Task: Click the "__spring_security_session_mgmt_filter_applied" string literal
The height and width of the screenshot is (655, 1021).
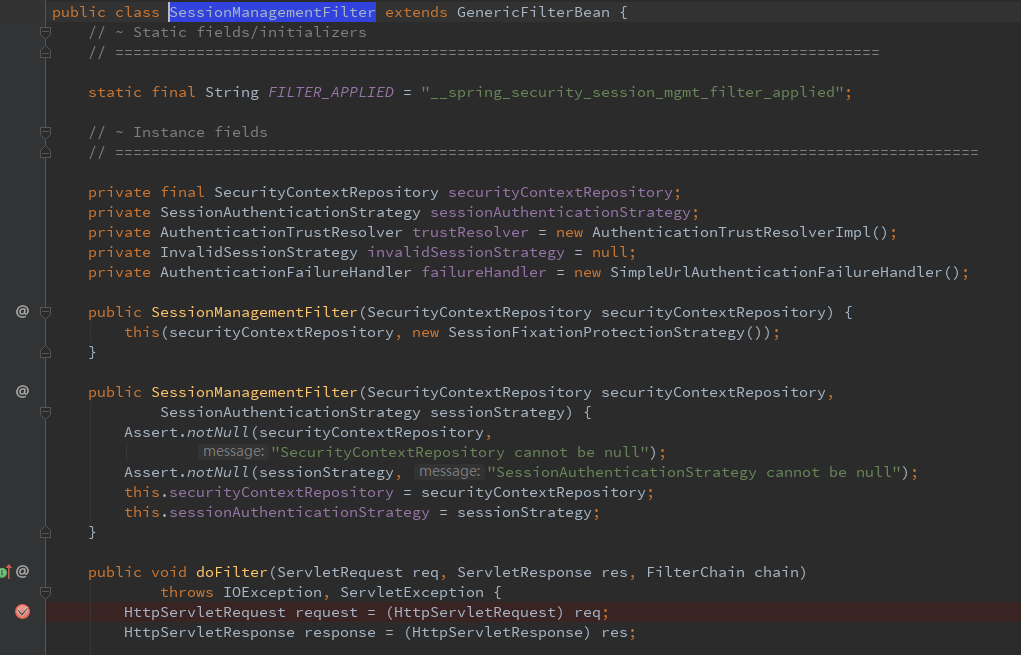Action: (x=632, y=92)
